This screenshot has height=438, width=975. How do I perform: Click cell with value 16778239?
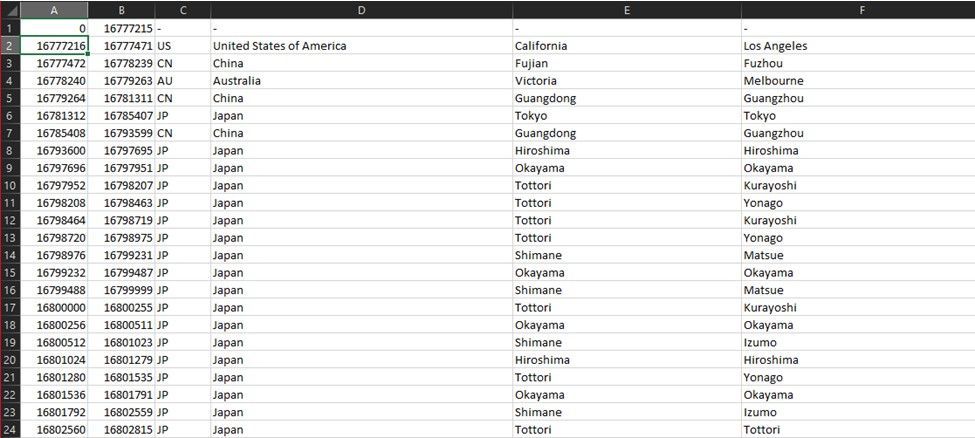[121, 63]
